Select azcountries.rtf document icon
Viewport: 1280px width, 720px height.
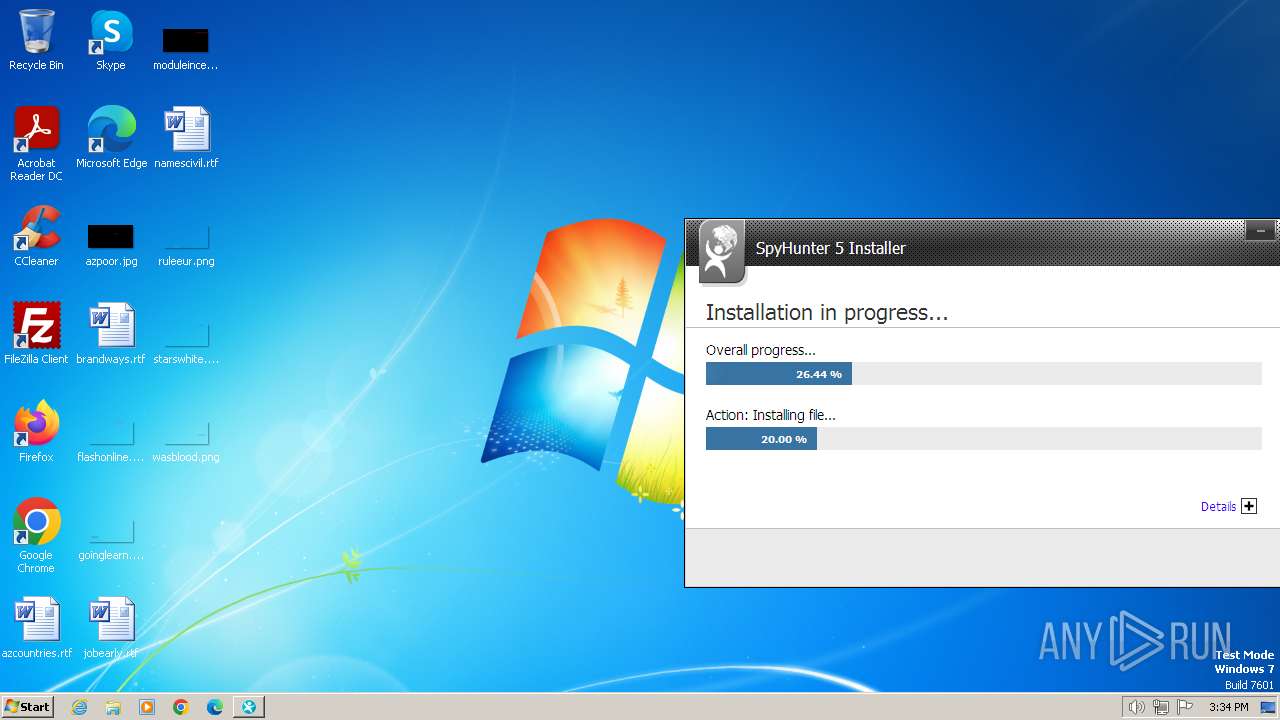click(36, 627)
